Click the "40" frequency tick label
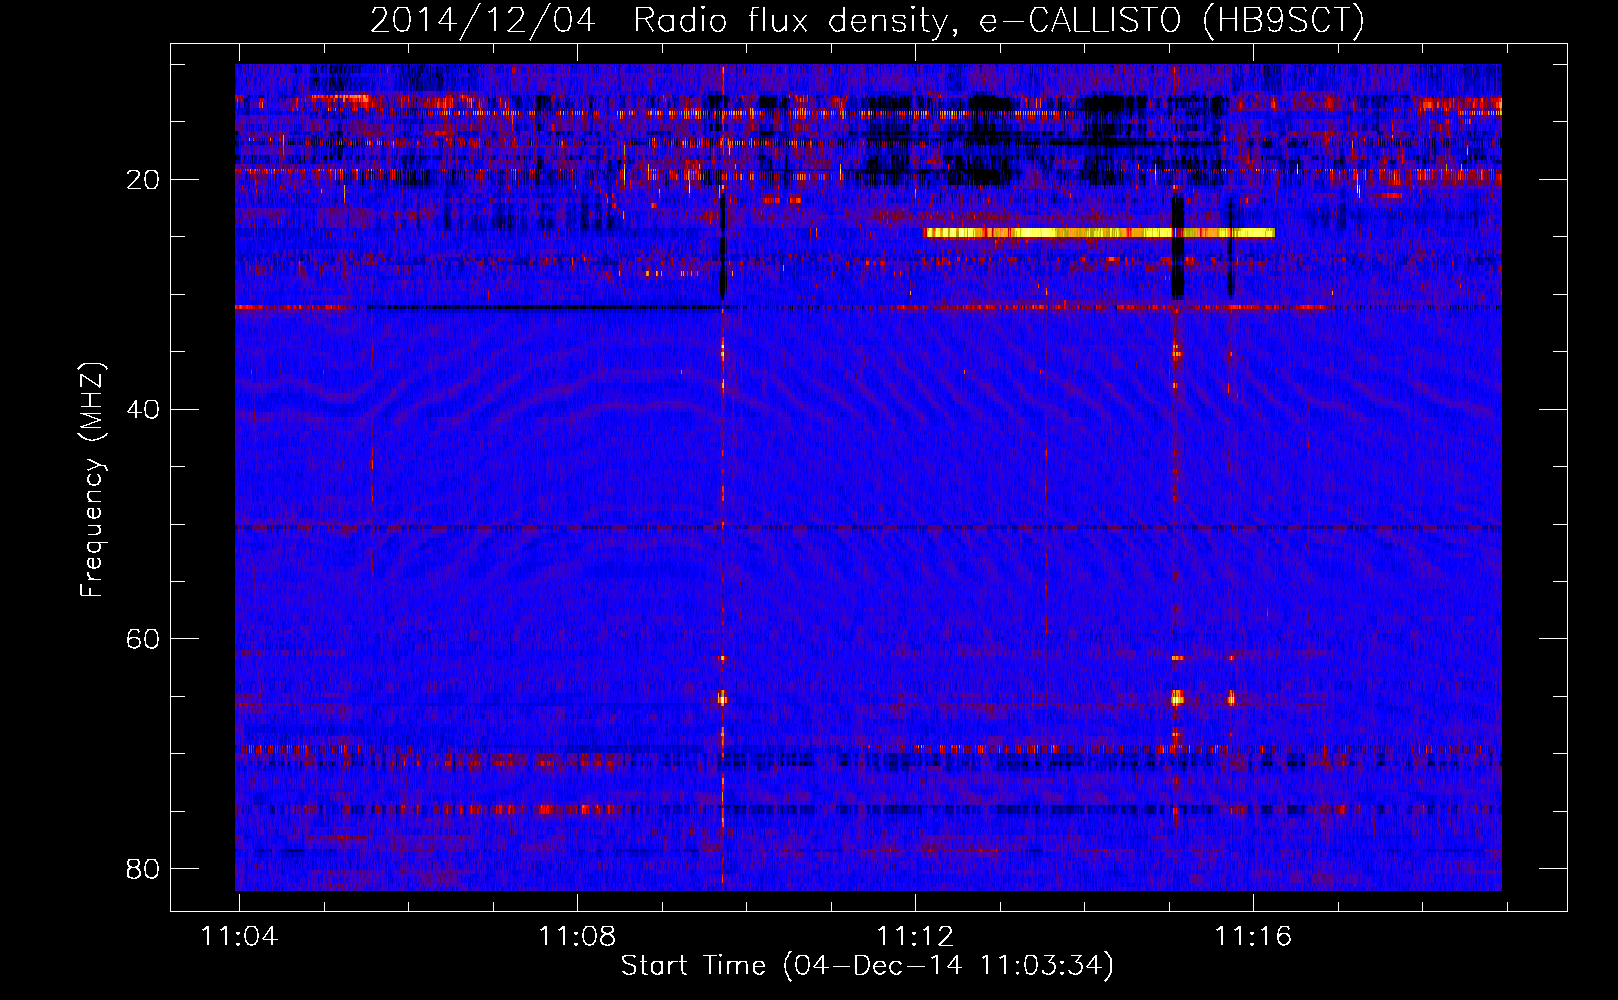 143,409
